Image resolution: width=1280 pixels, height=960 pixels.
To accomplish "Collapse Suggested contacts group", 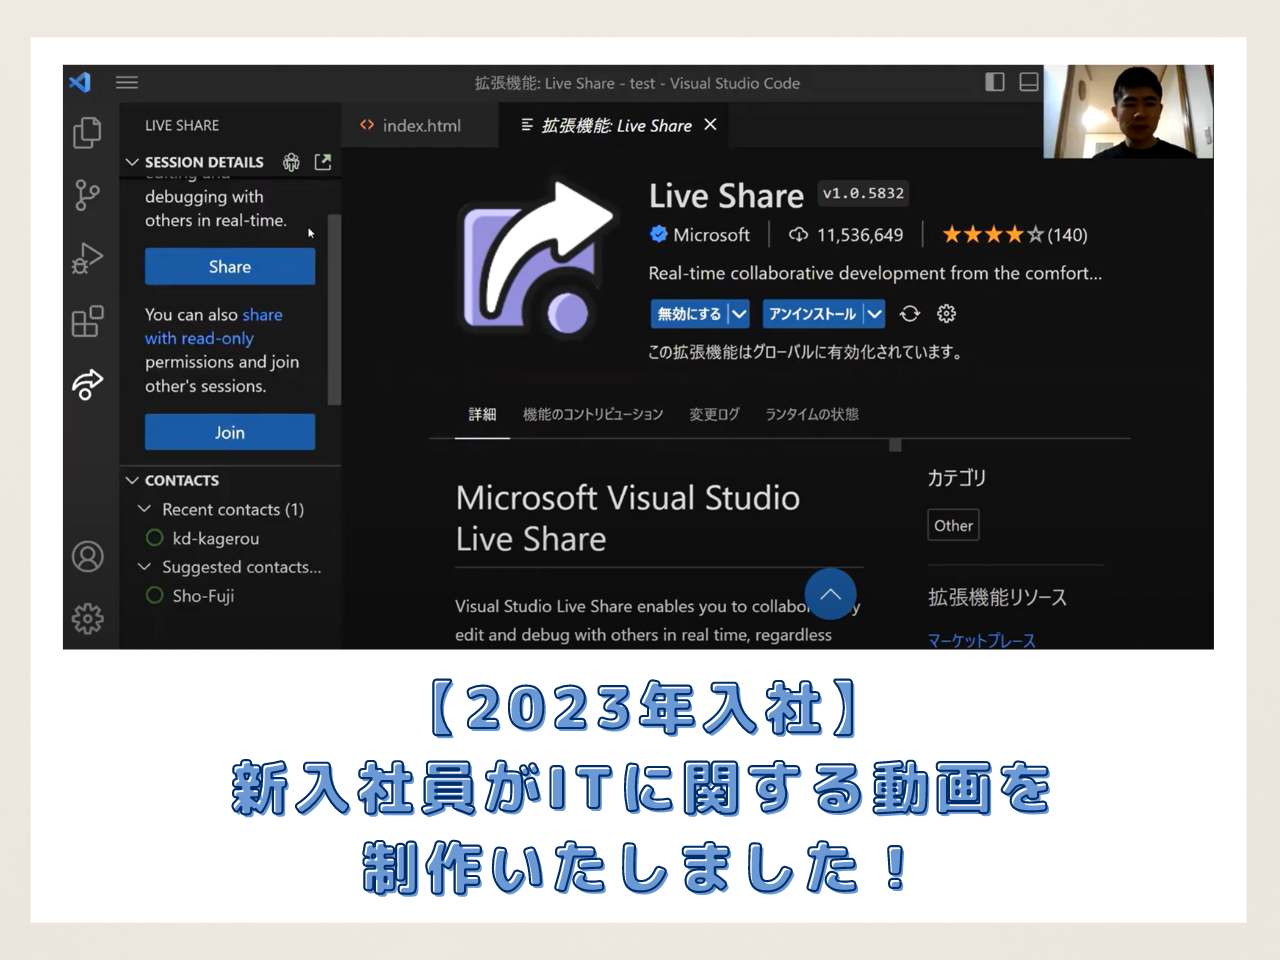I will pyautogui.click(x=144, y=566).
